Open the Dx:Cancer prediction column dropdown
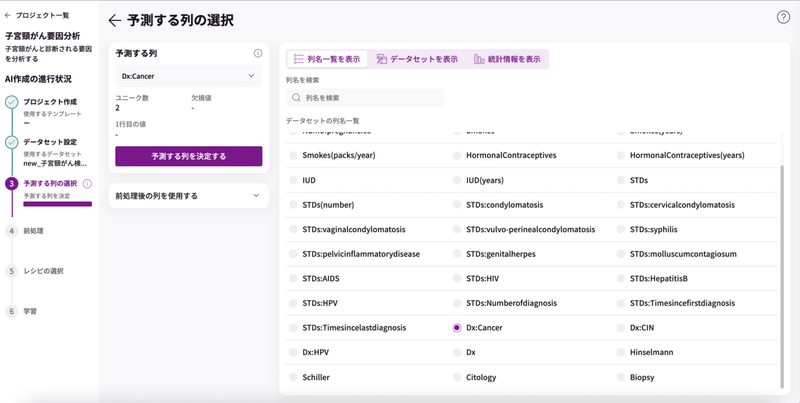 (189, 76)
